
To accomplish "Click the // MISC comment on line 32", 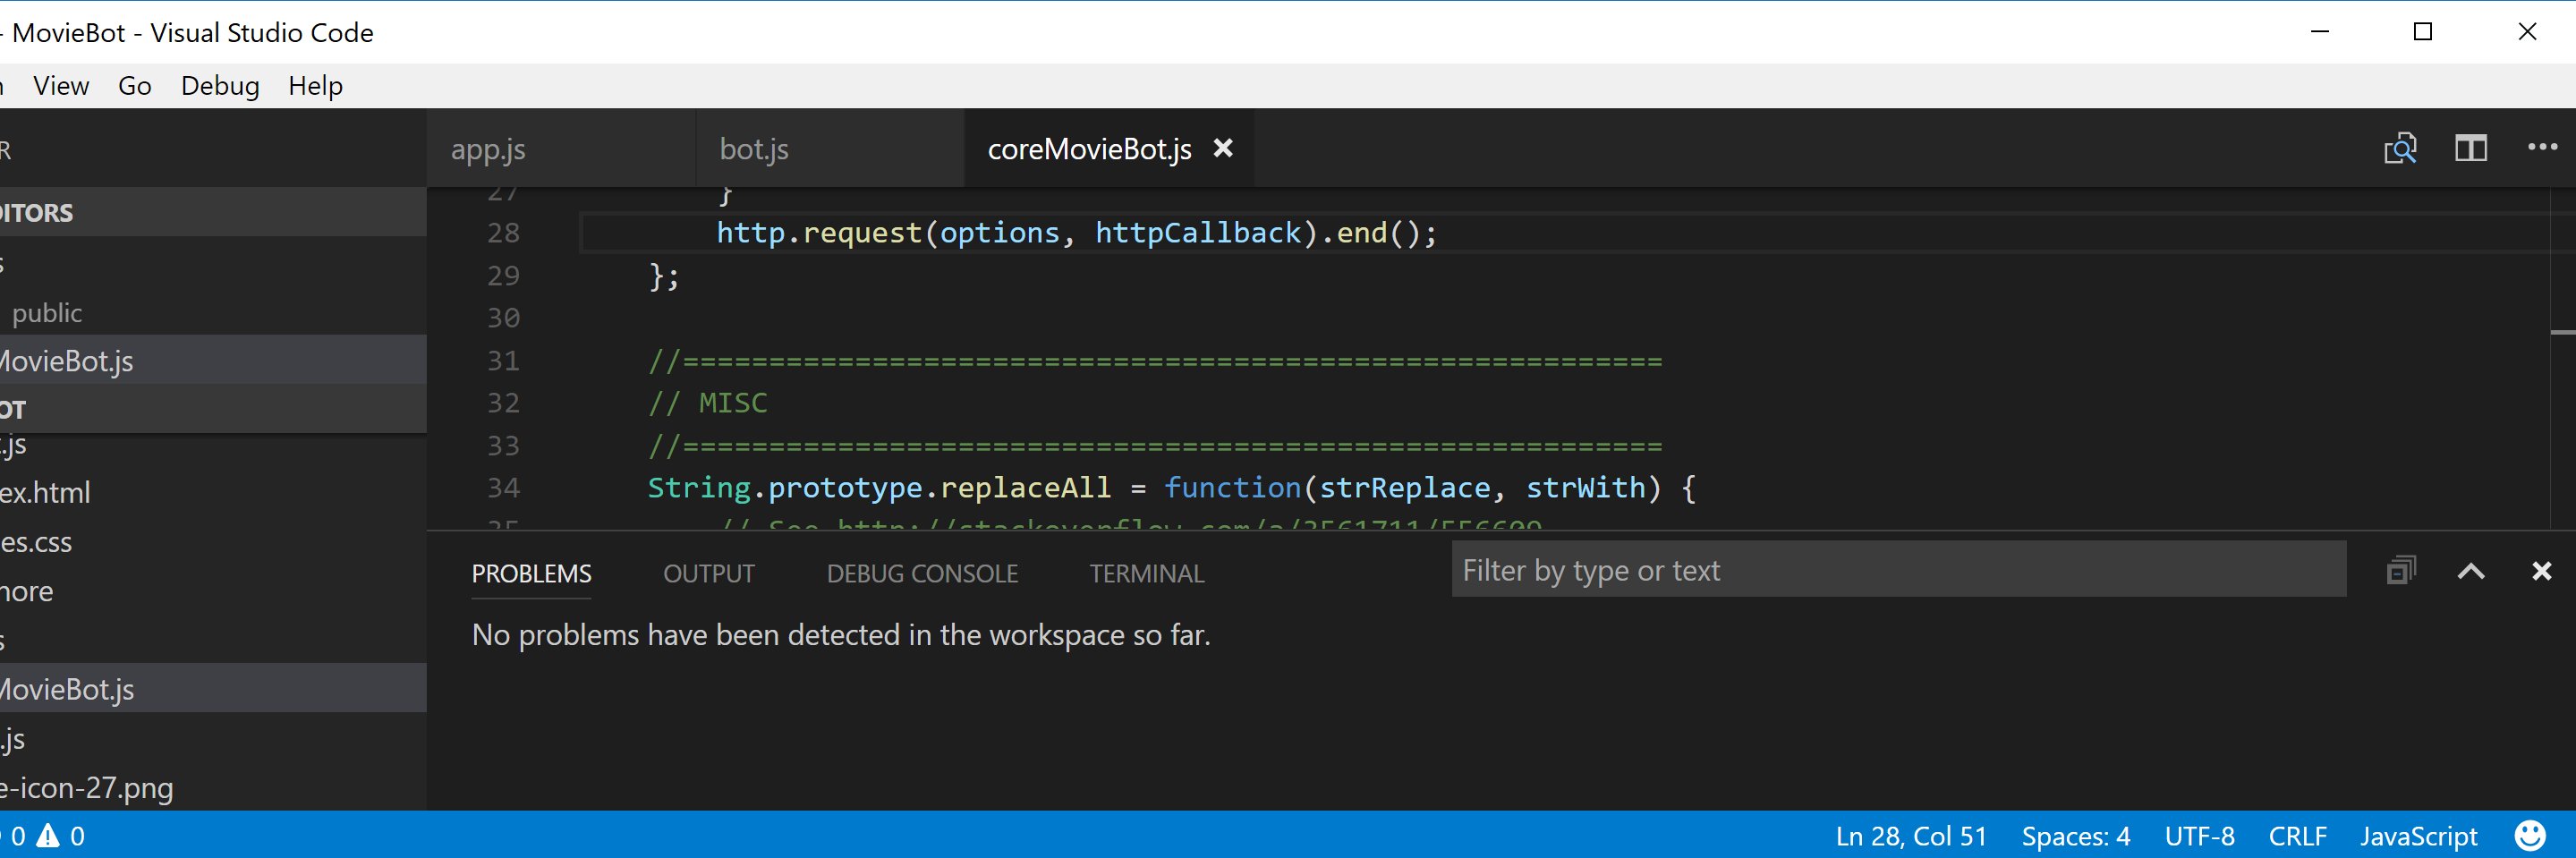I will tap(708, 403).
